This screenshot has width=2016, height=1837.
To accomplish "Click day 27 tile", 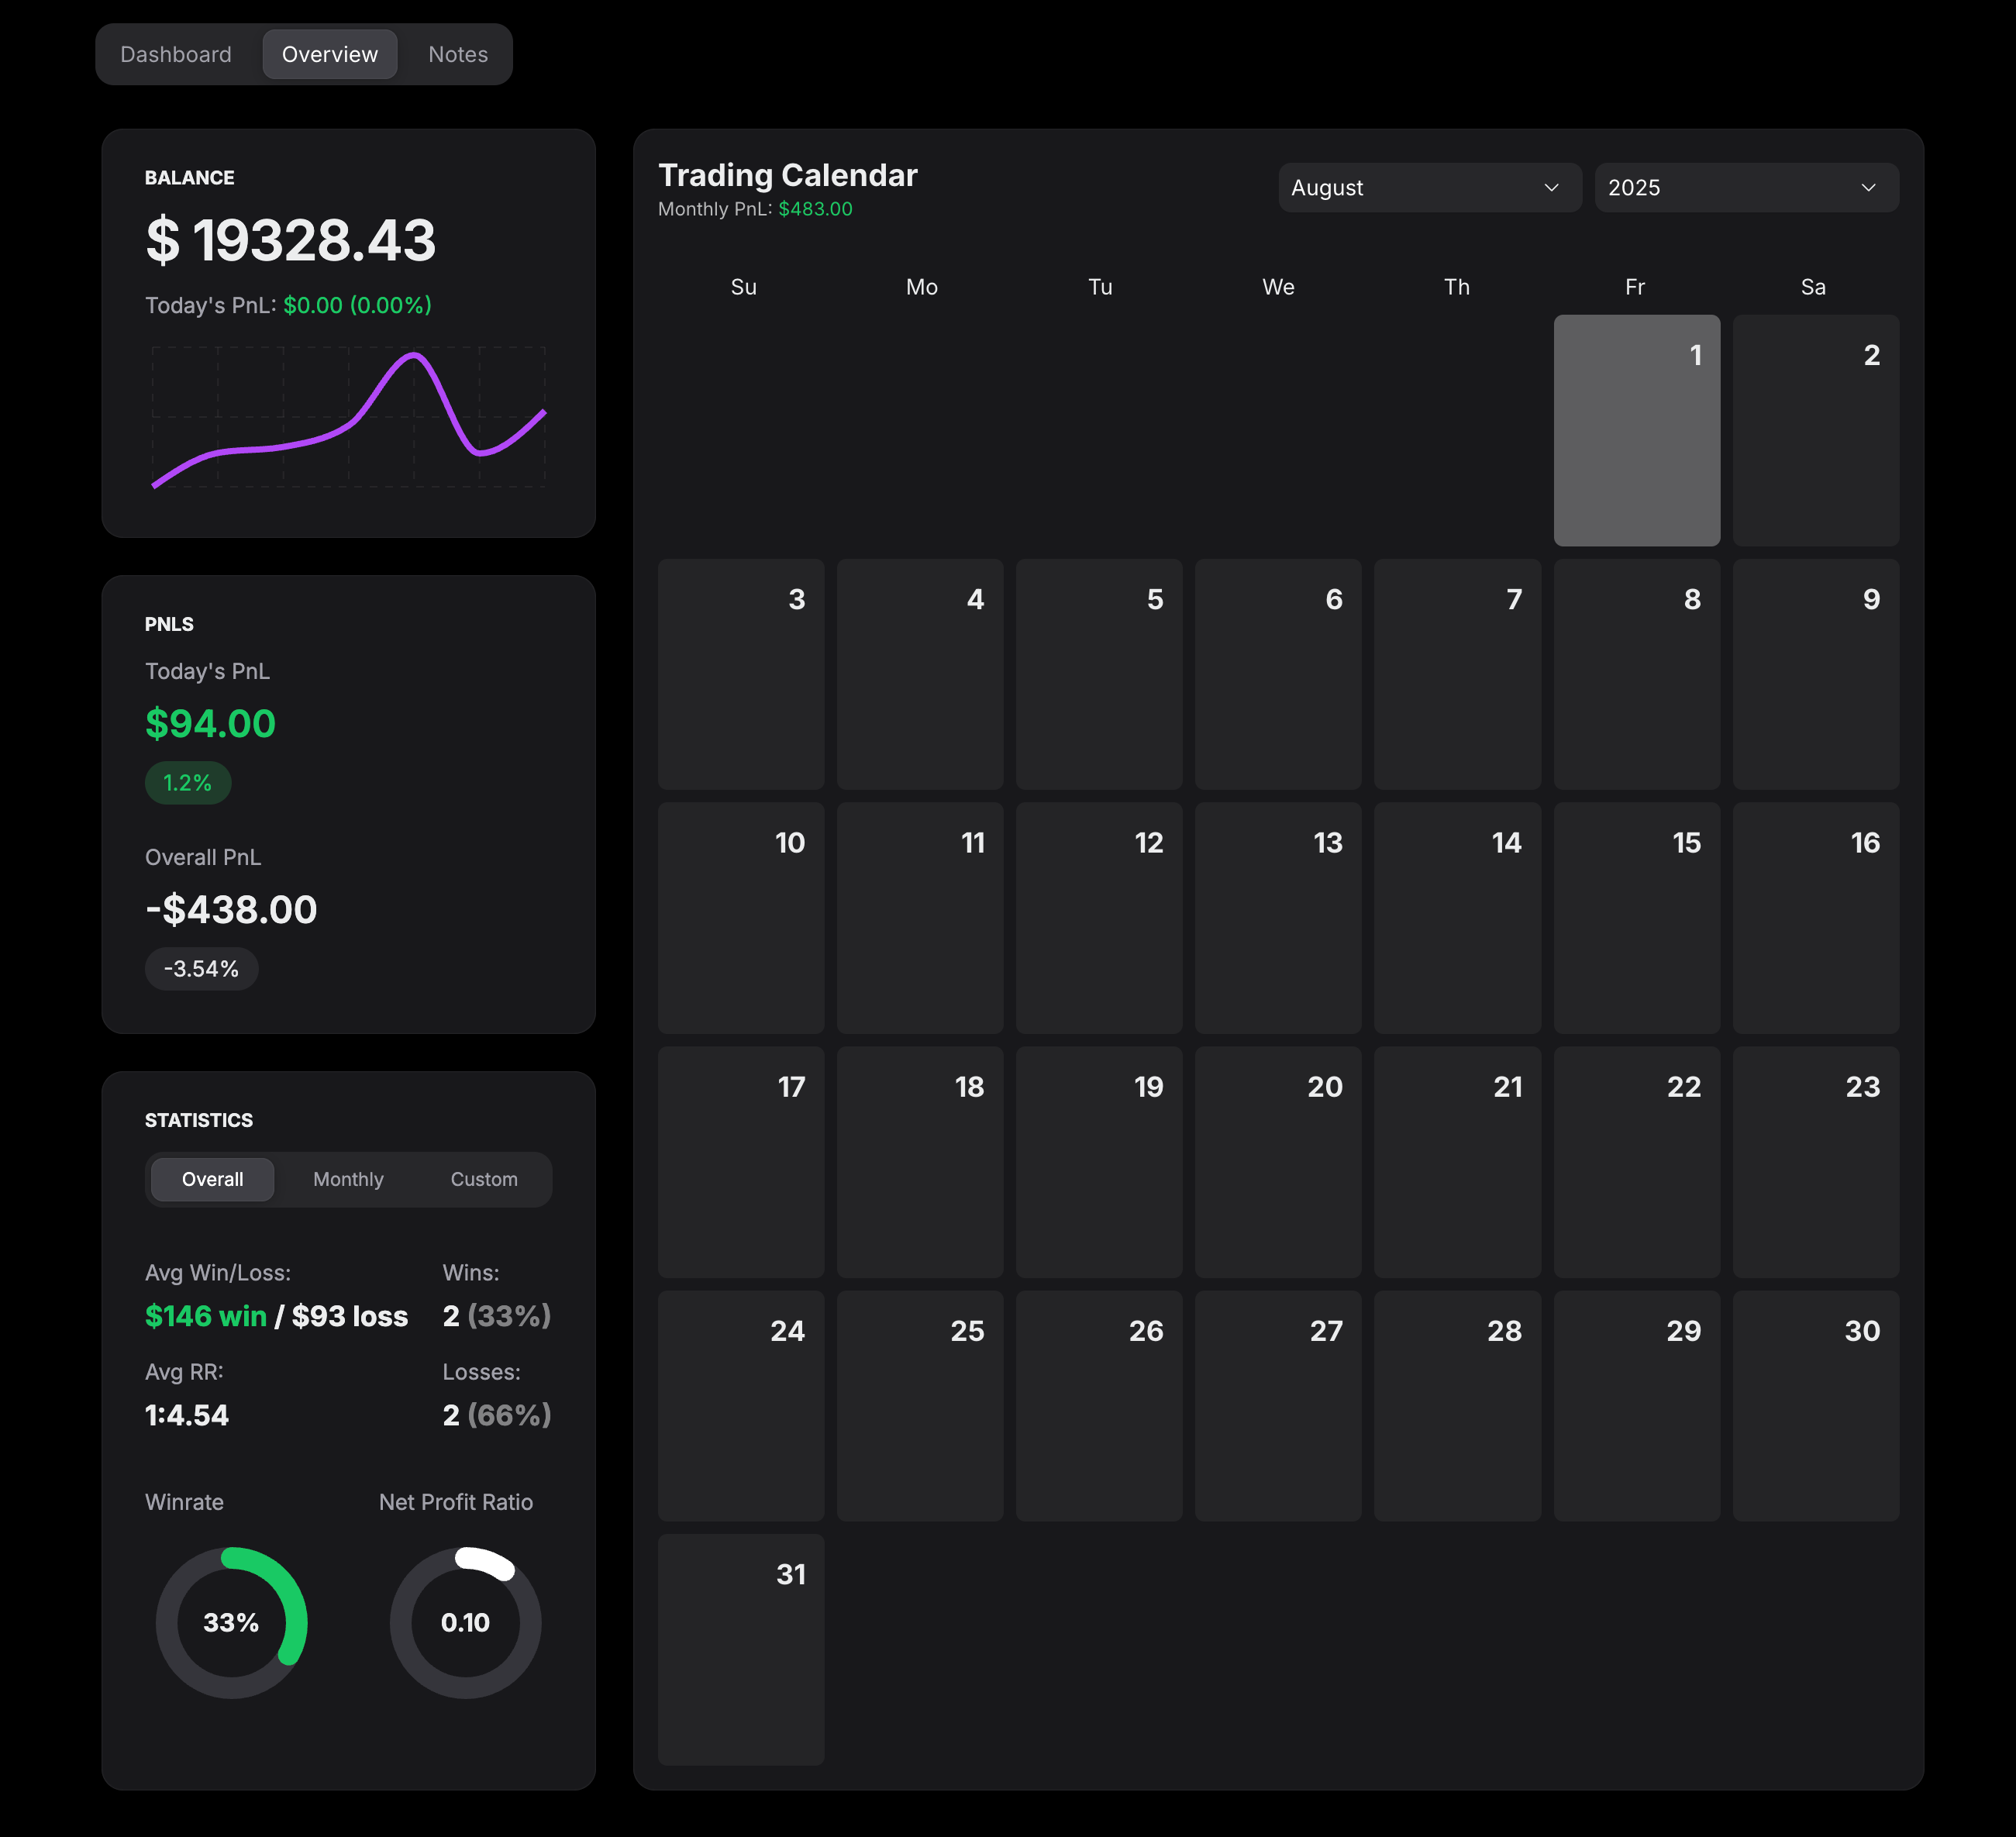I will (1278, 1406).
